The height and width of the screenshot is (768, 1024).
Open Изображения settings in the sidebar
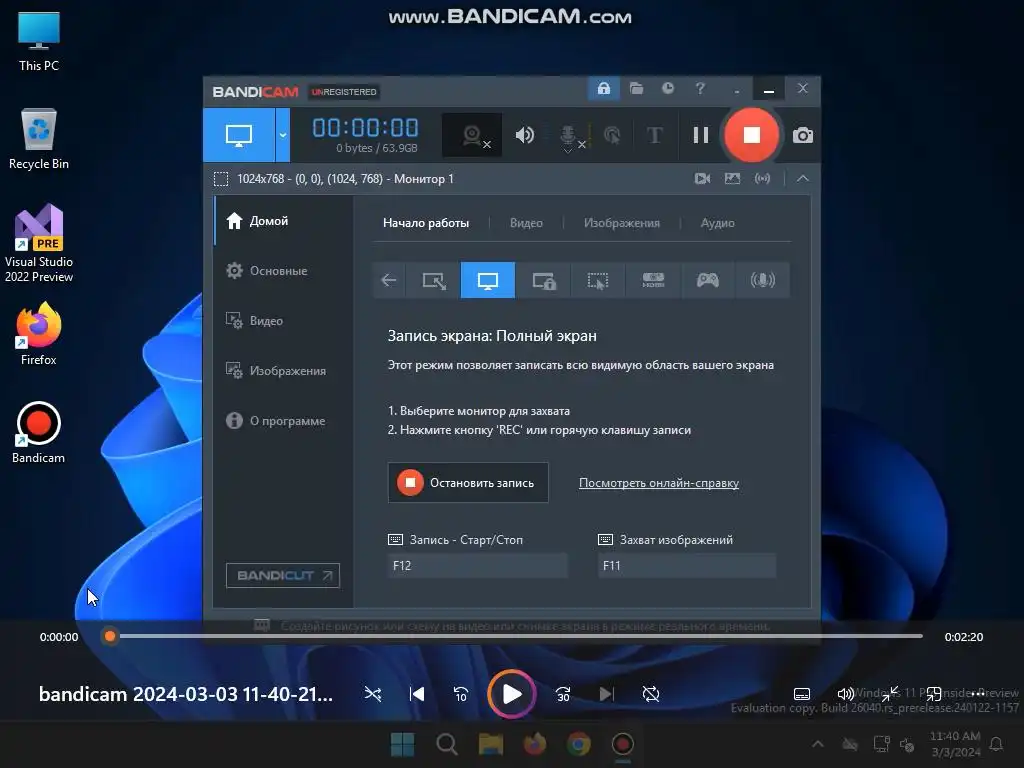pyautogui.click(x=283, y=370)
